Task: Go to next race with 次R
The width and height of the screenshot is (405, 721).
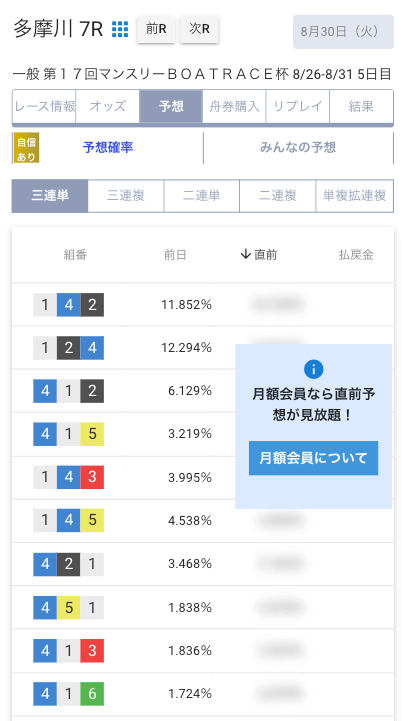Action: click(199, 29)
